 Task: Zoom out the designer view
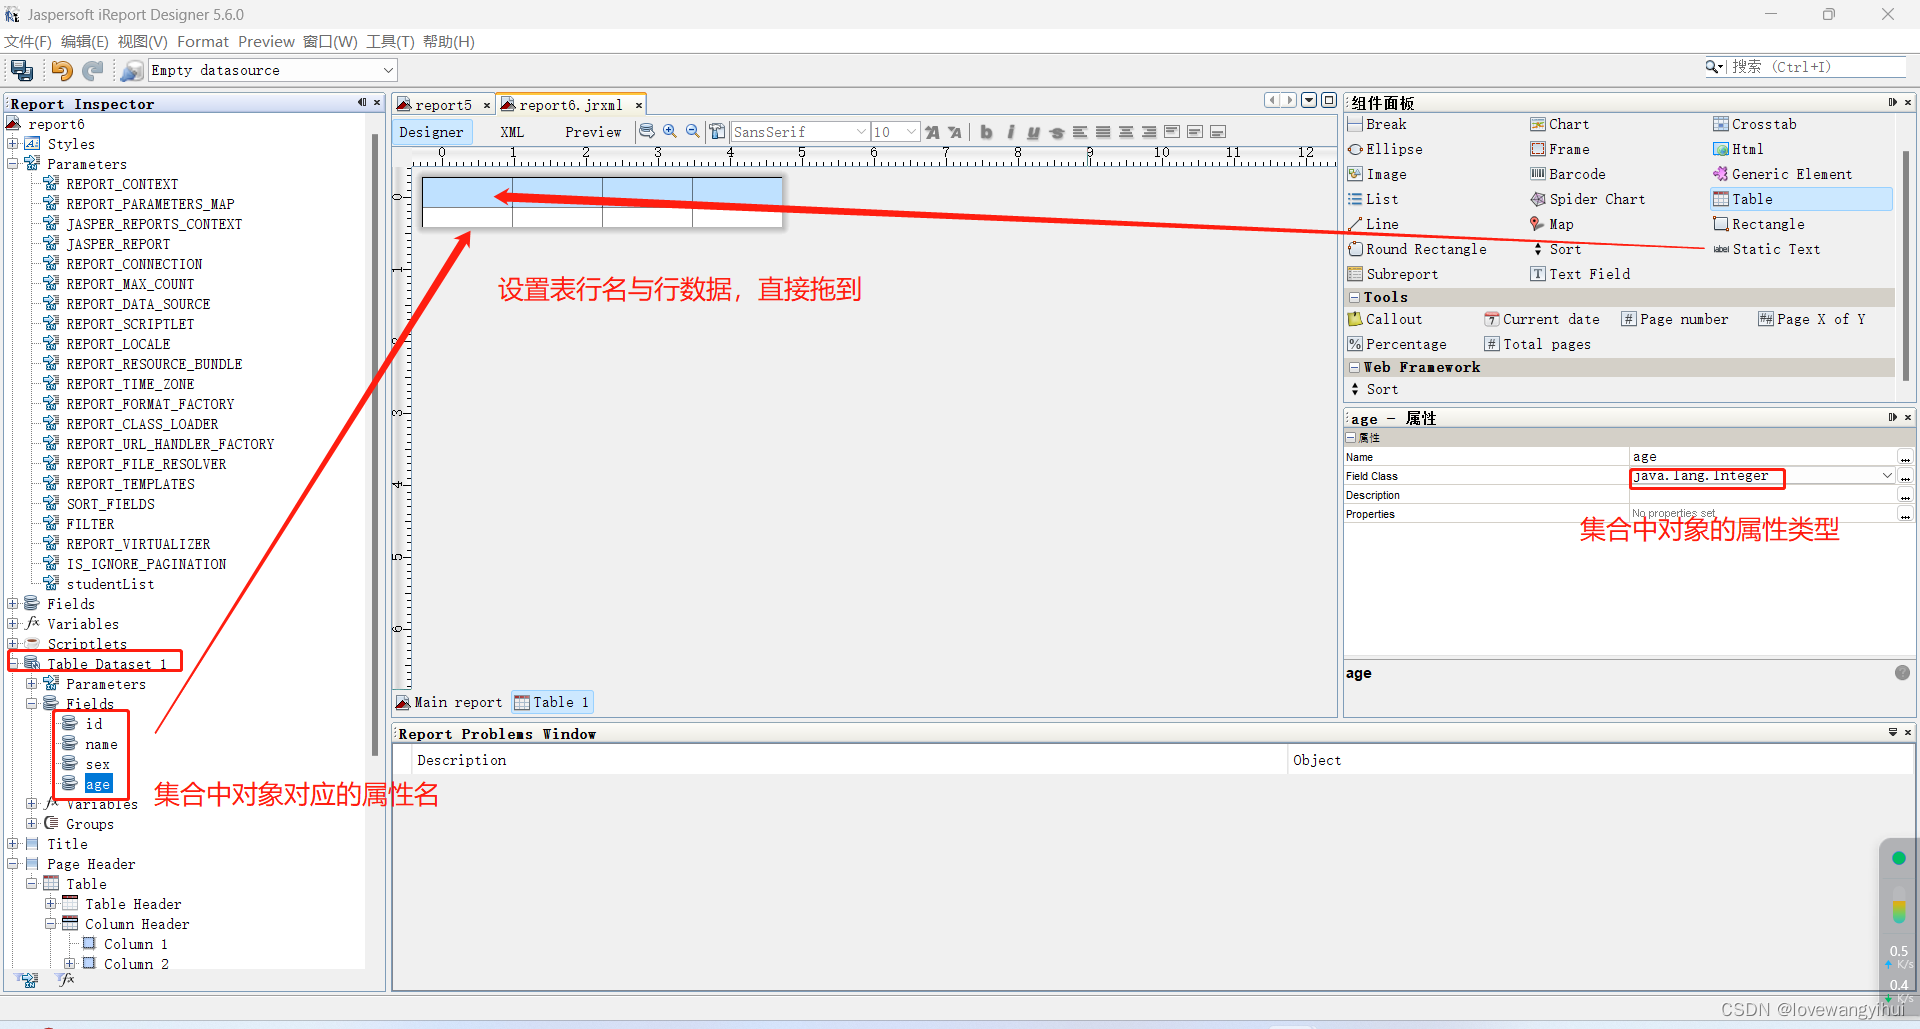692,131
